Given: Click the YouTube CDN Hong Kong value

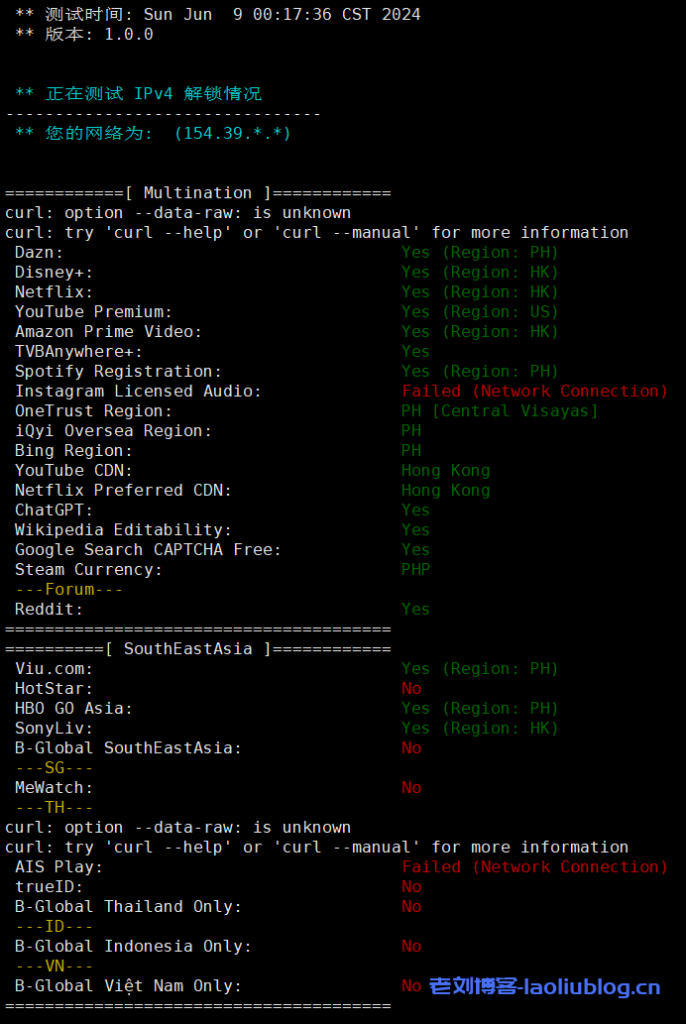Looking at the screenshot, I should tap(445, 471).
